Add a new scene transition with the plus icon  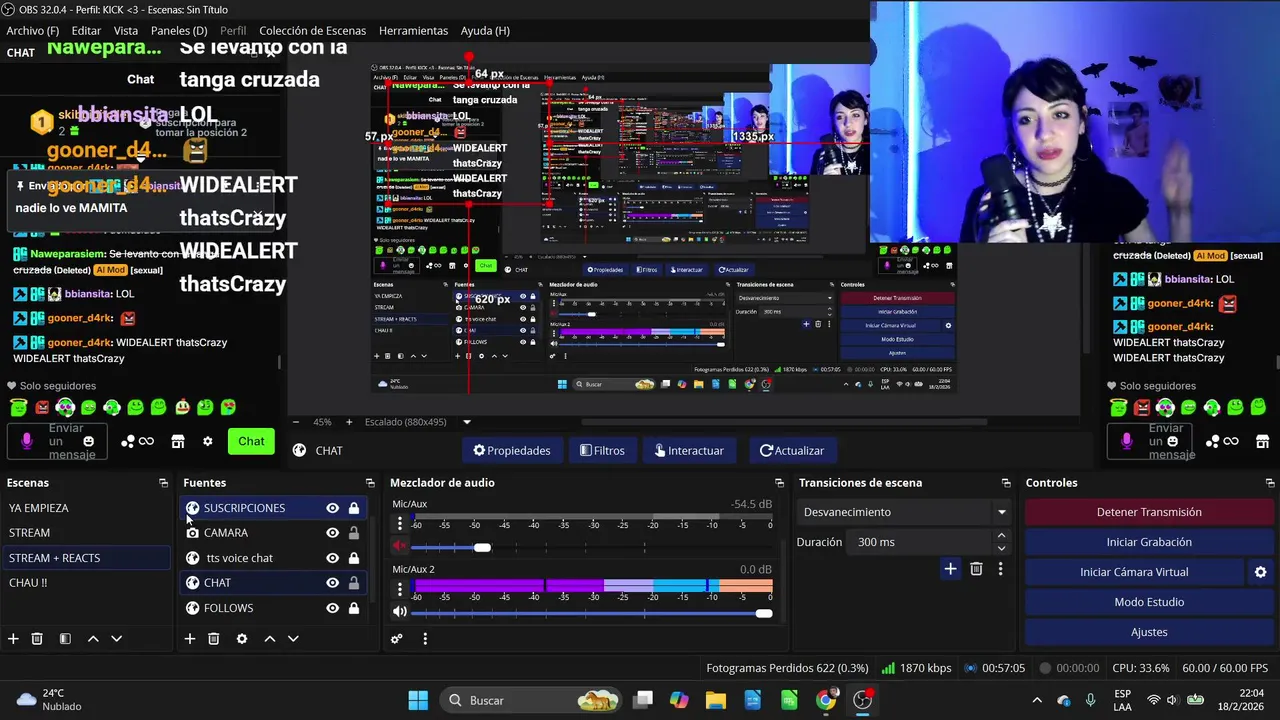[950, 569]
